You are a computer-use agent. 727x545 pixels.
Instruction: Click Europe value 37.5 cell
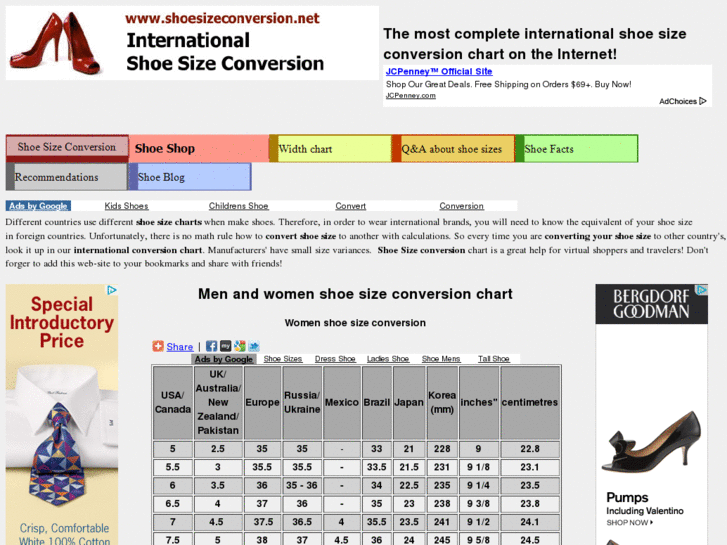tap(262, 522)
